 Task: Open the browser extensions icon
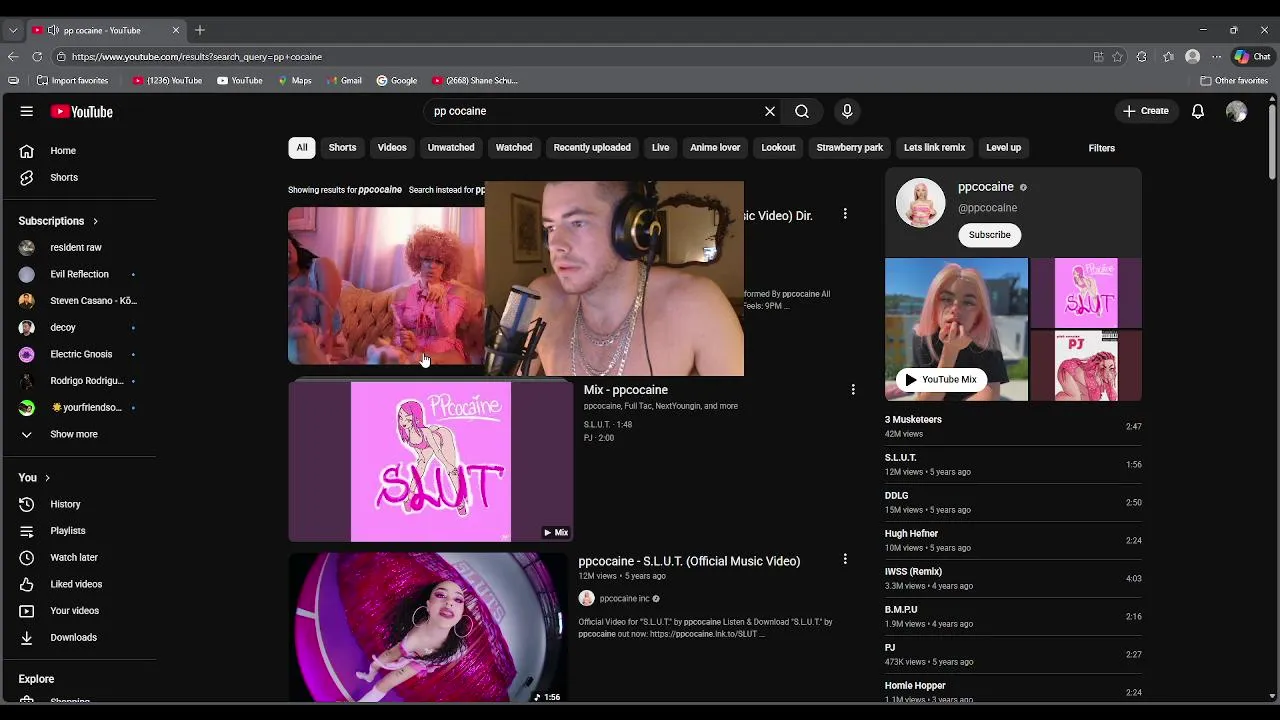[x=1142, y=57]
